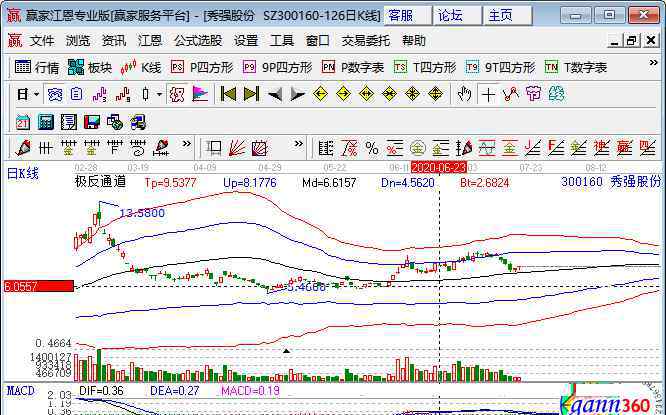
Task: Open the T四方形 tool
Action: tap(425, 67)
